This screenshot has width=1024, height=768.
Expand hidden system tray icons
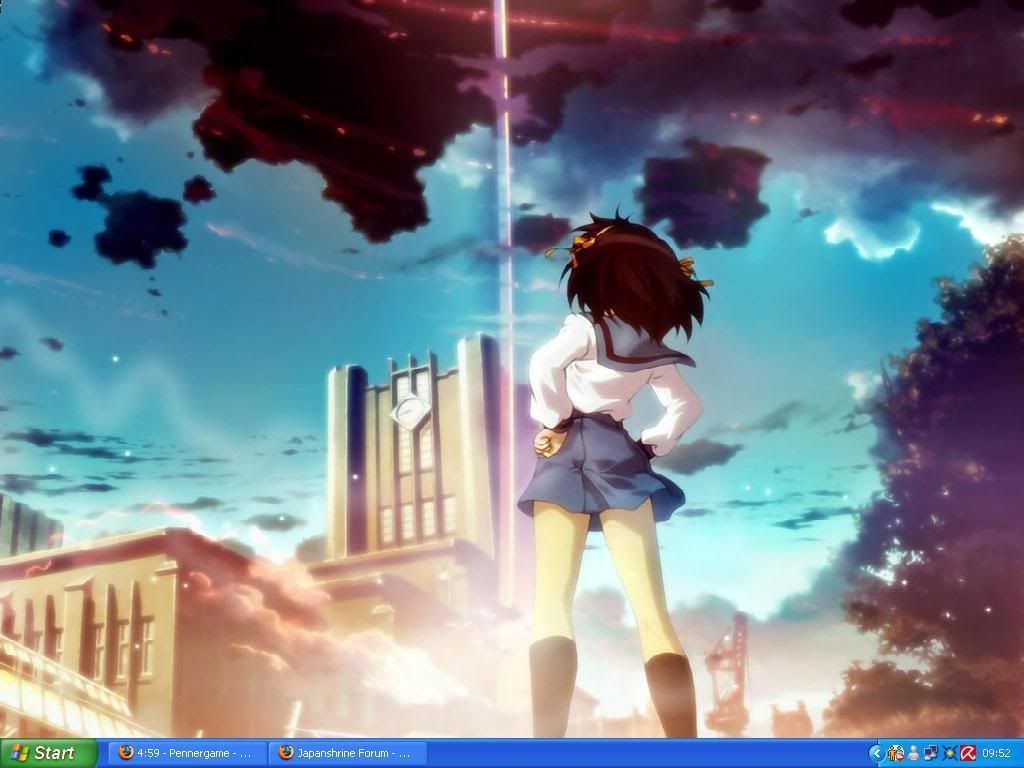876,754
